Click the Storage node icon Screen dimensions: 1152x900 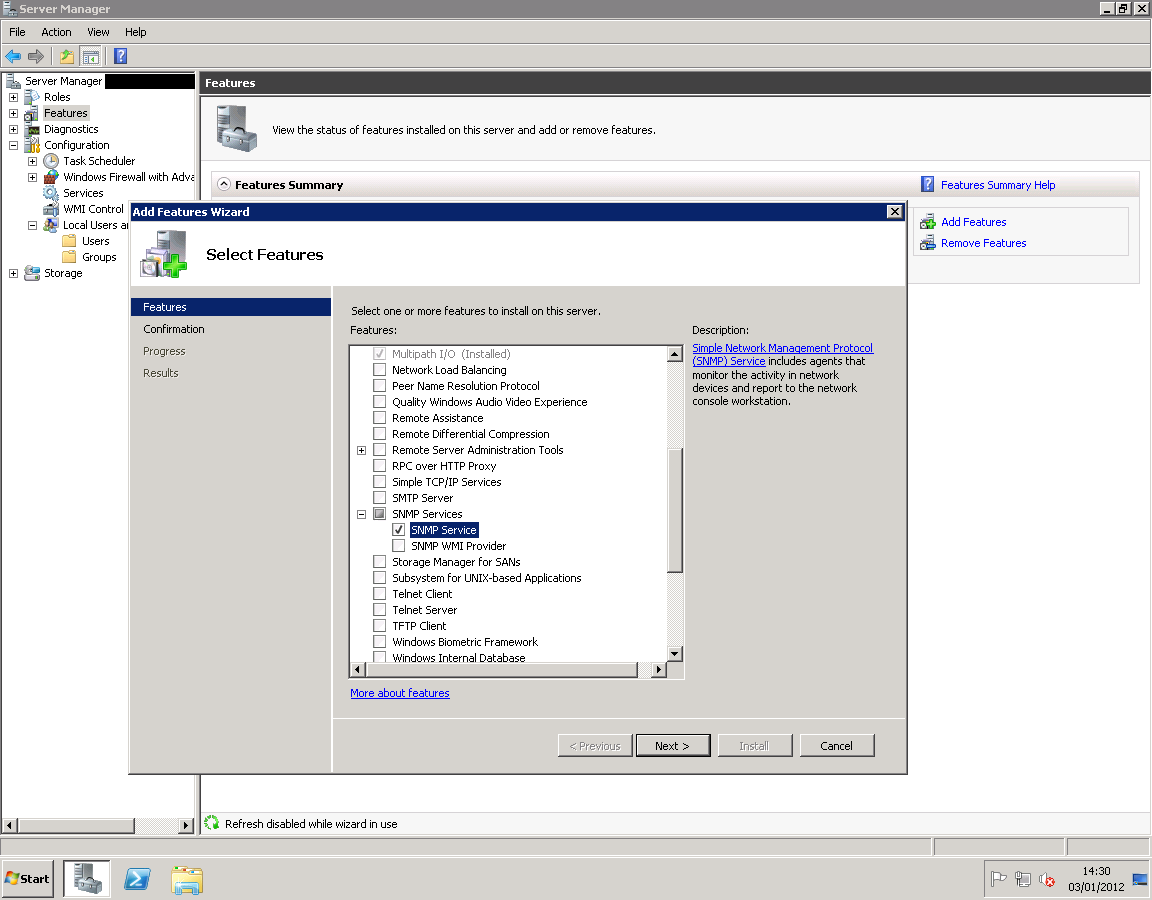32,273
